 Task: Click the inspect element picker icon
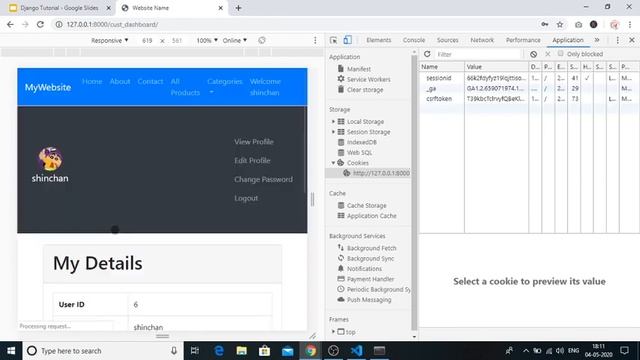pos(333,40)
